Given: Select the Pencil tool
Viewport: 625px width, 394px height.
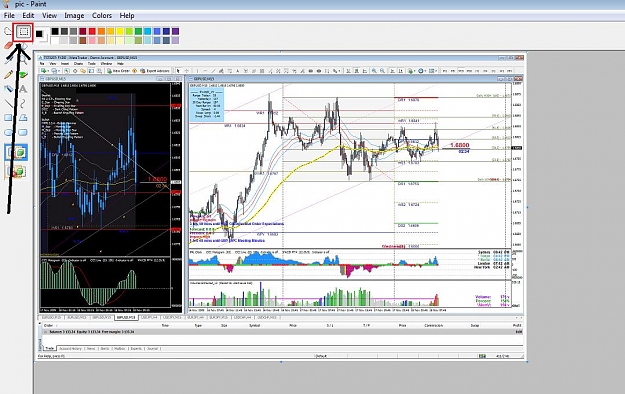Looking at the screenshot, I should point(8,74).
